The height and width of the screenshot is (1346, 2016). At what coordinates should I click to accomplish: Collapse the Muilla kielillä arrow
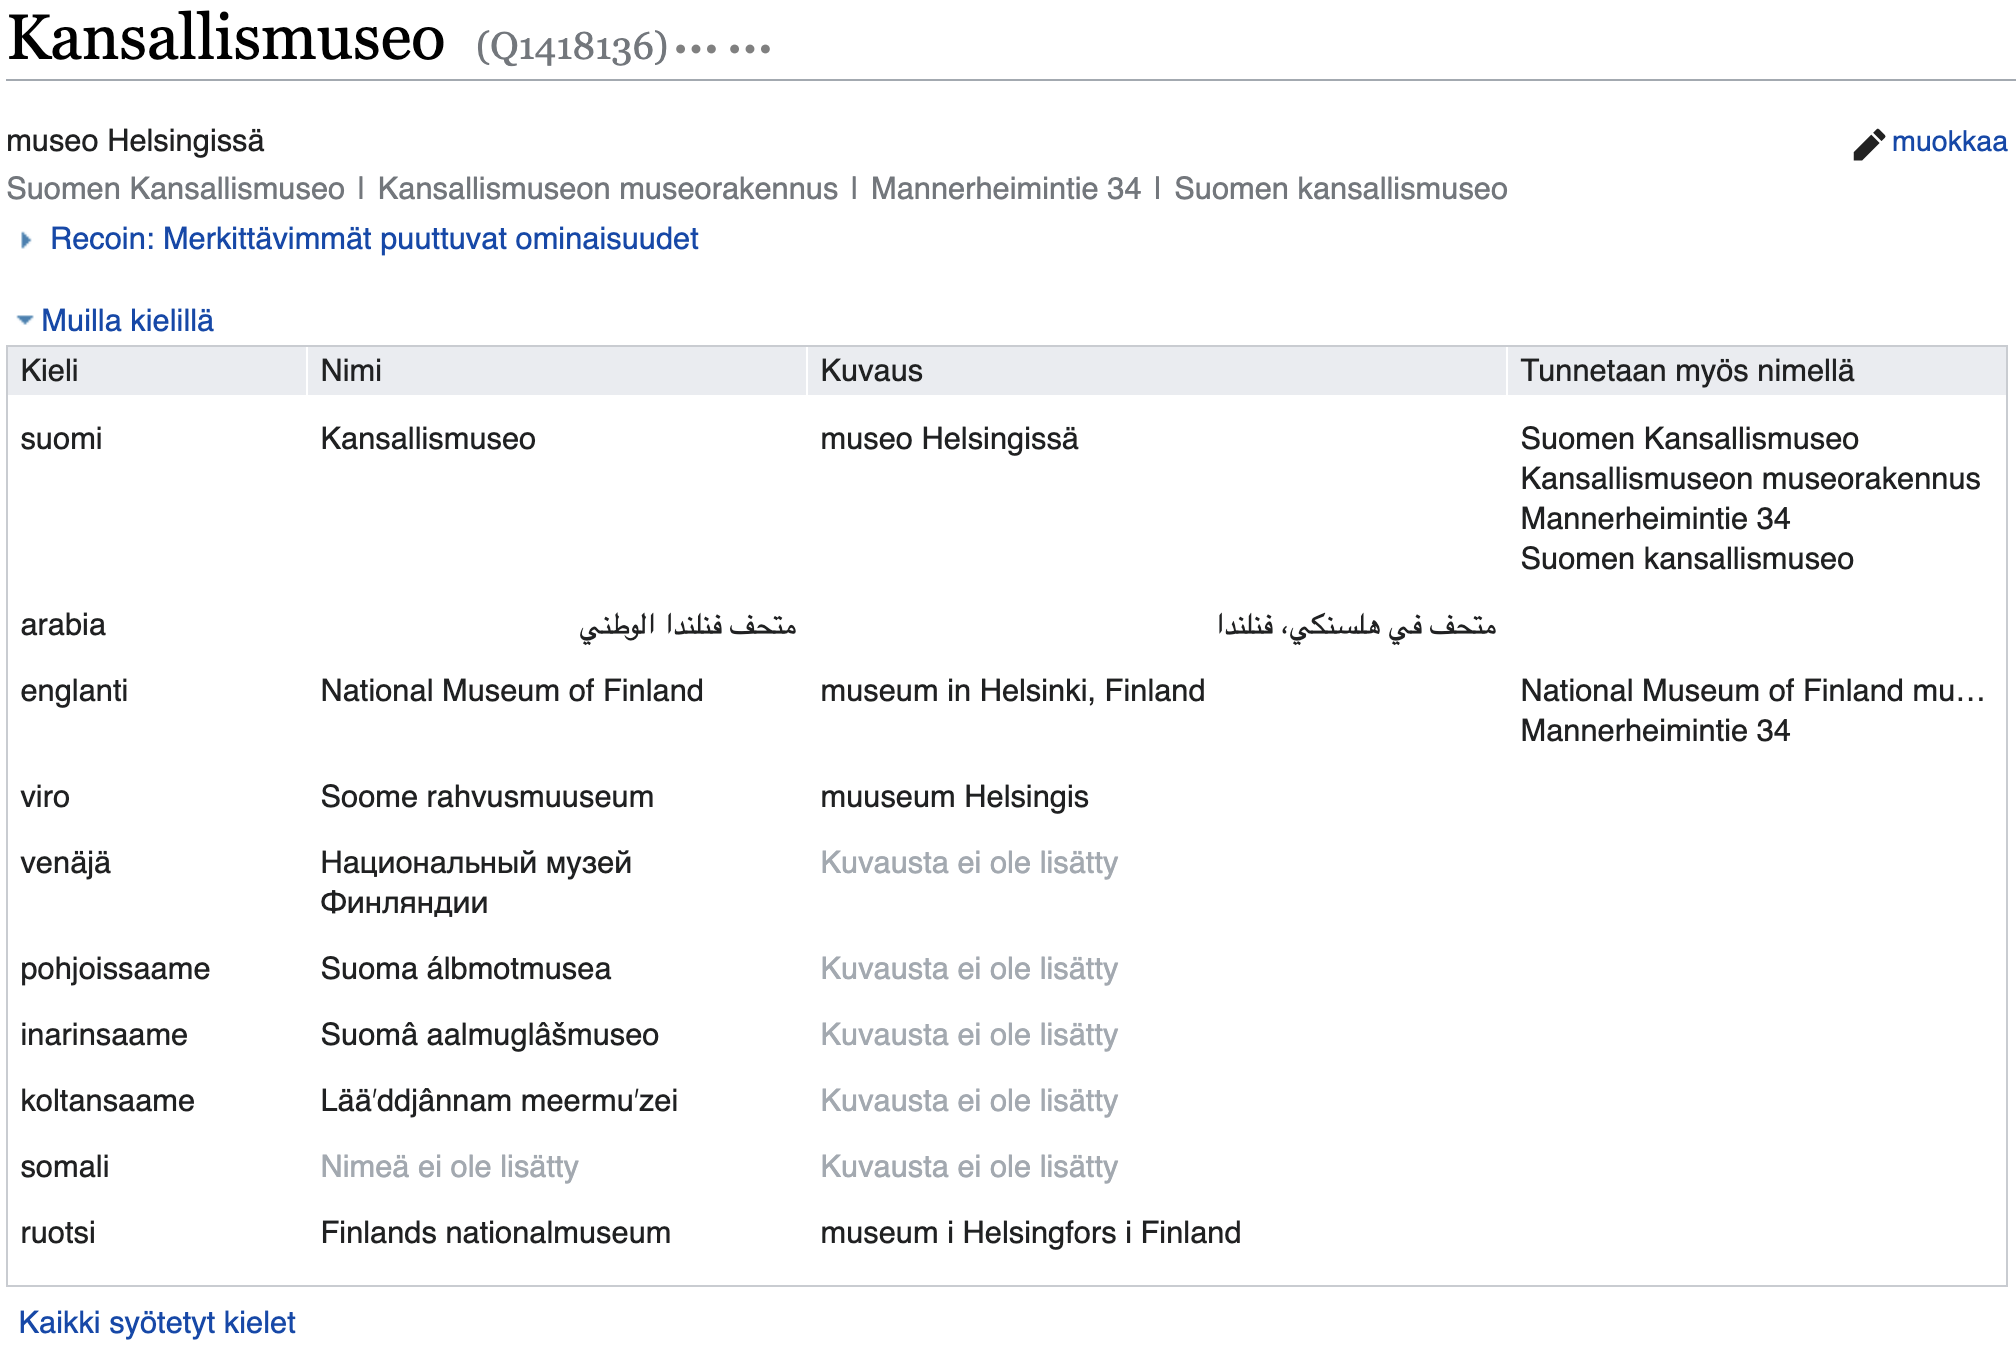tap(25, 320)
